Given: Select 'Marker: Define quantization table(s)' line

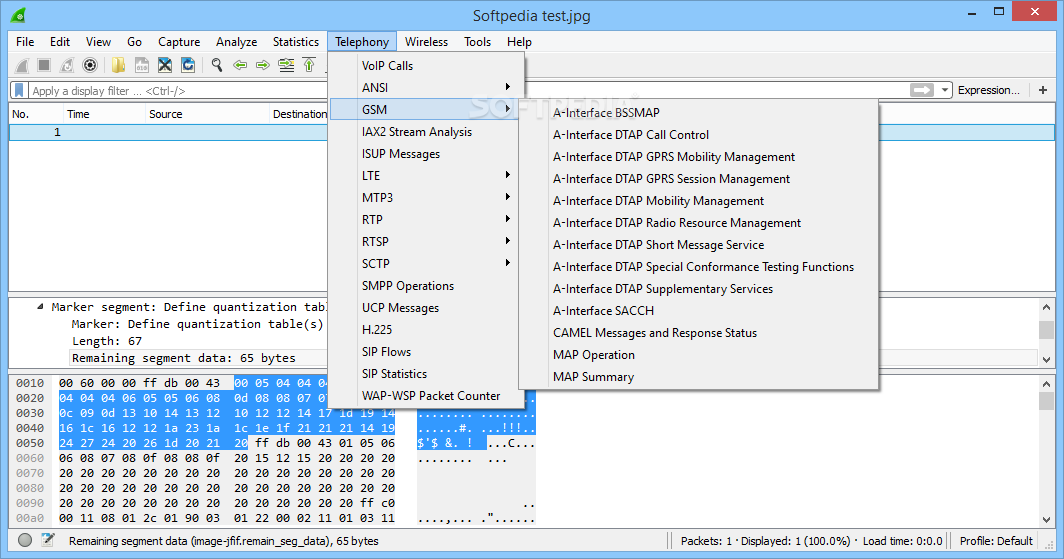Looking at the screenshot, I should coord(197,324).
